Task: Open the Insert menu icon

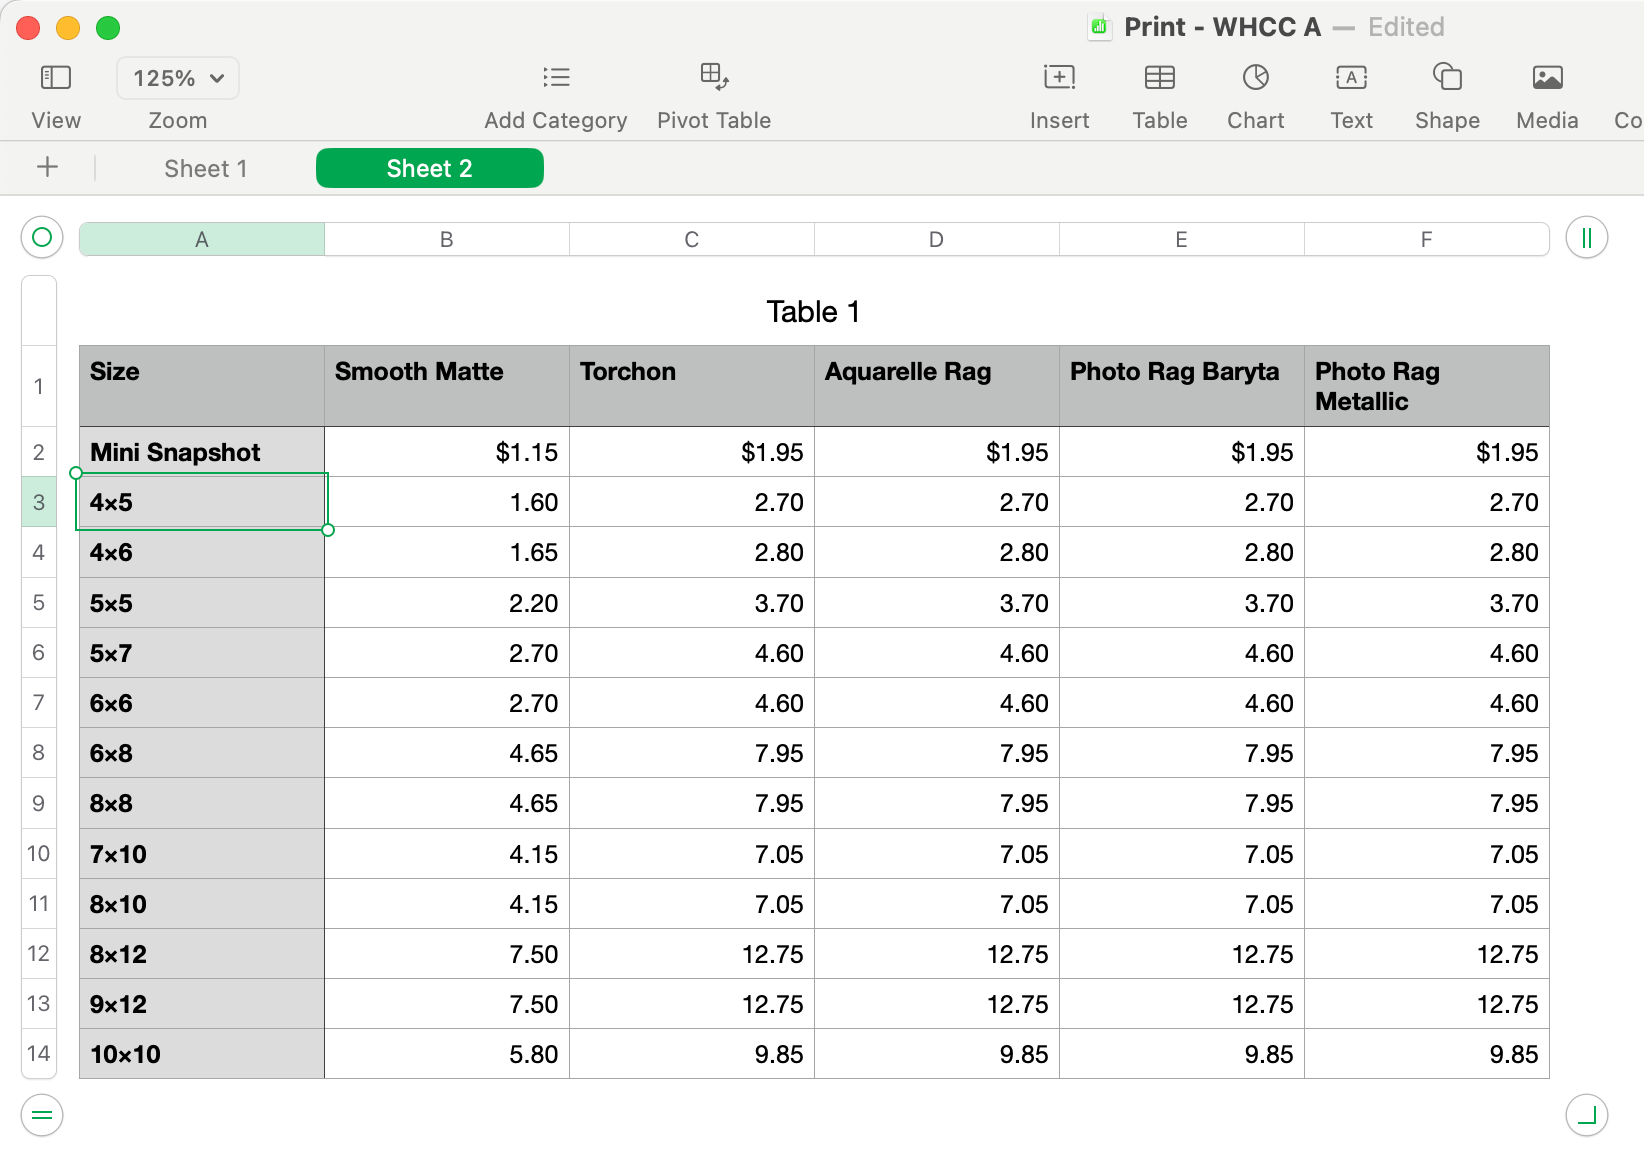Action: coord(1059,78)
